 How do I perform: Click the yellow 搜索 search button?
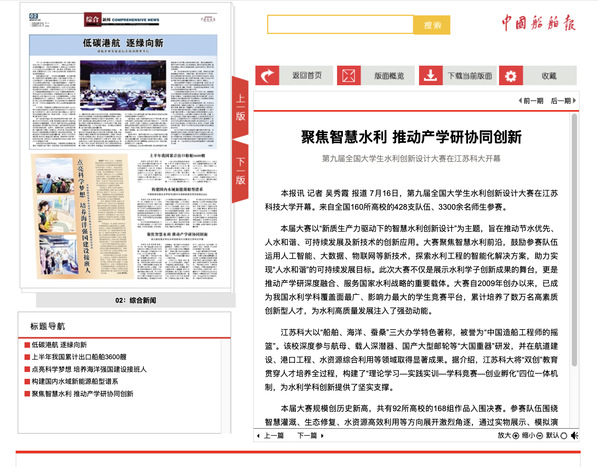coord(432,25)
